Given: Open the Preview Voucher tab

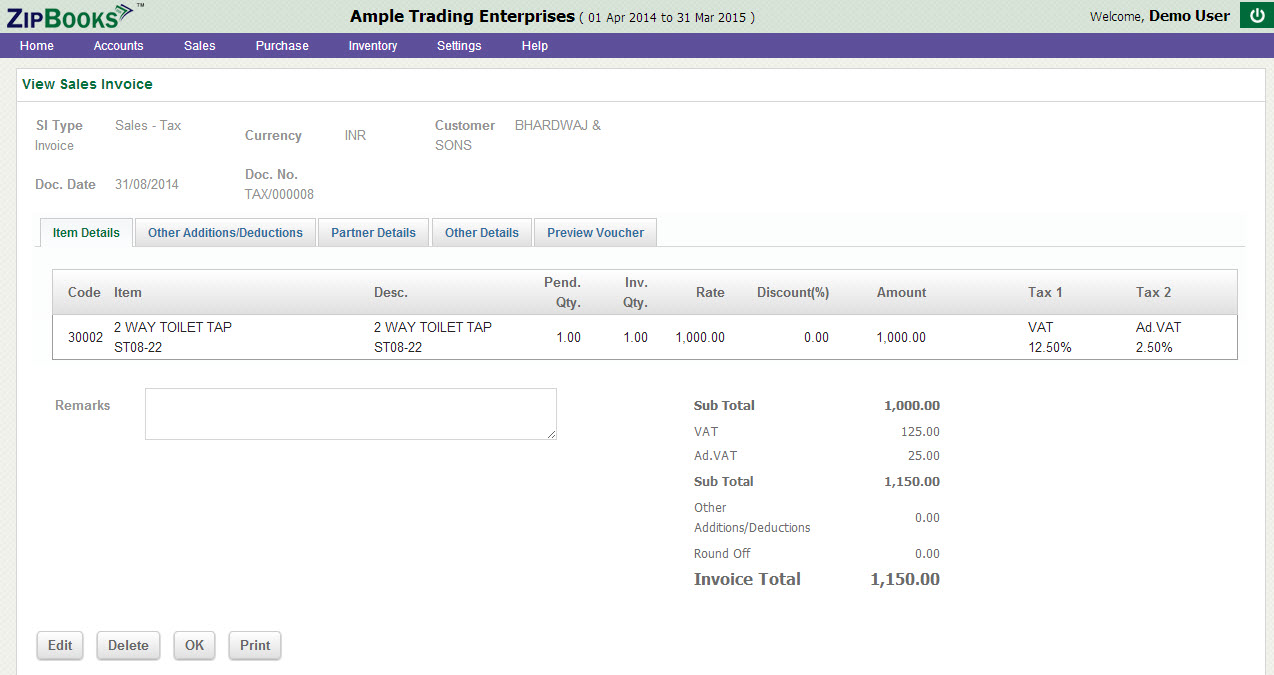Looking at the screenshot, I should click(595, 233).
